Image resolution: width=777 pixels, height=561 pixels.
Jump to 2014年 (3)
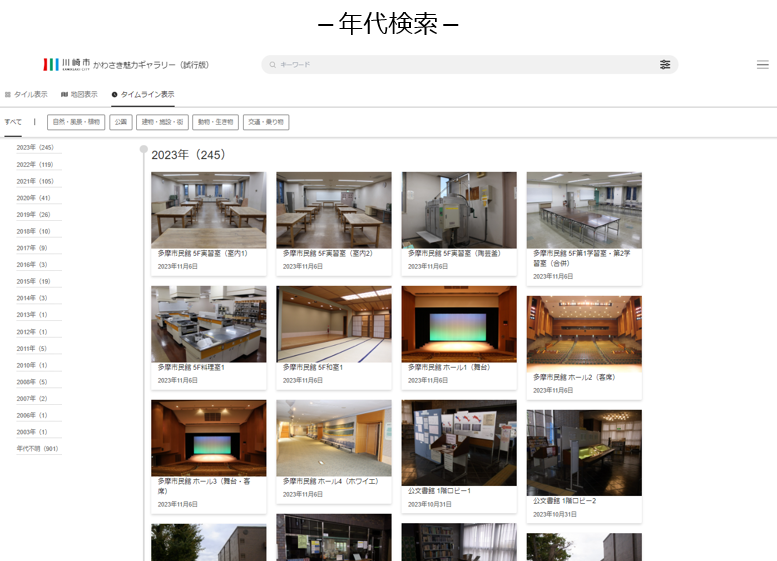pos(32,298)
